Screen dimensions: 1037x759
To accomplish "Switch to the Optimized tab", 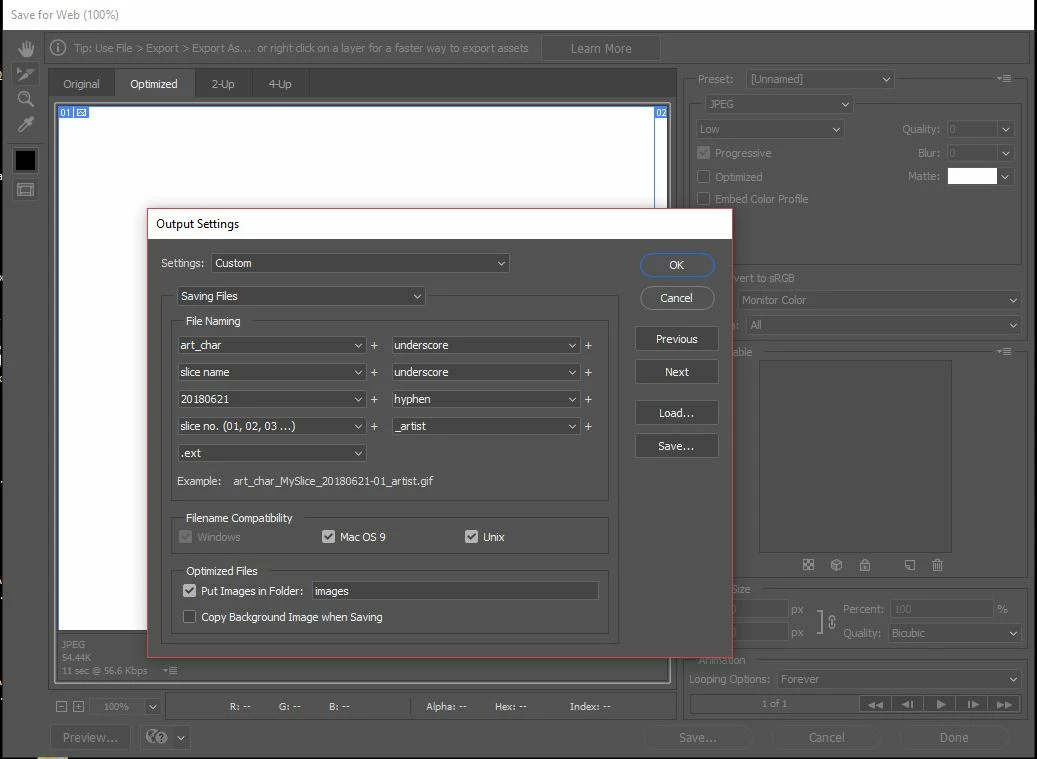I will click(x=154, y=84).
